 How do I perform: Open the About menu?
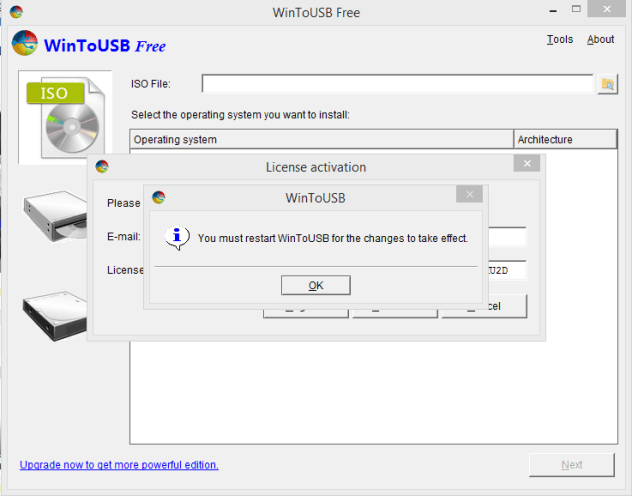(600, 39)
